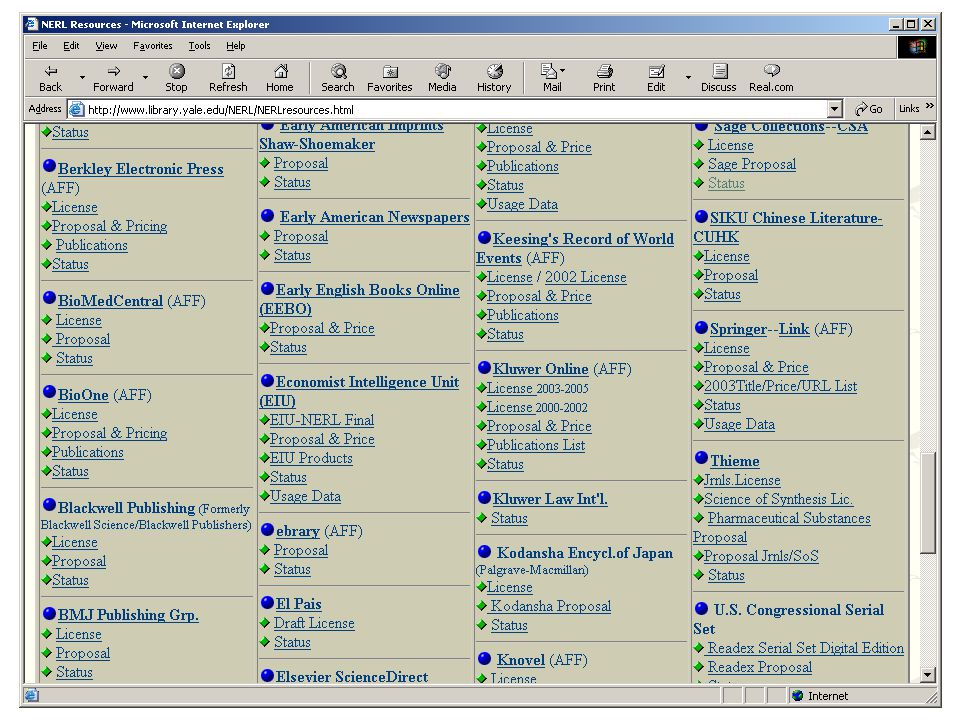Open the History pane
Image resolution: width=960 pixels, height=720 pixels.
click(494, 78)
